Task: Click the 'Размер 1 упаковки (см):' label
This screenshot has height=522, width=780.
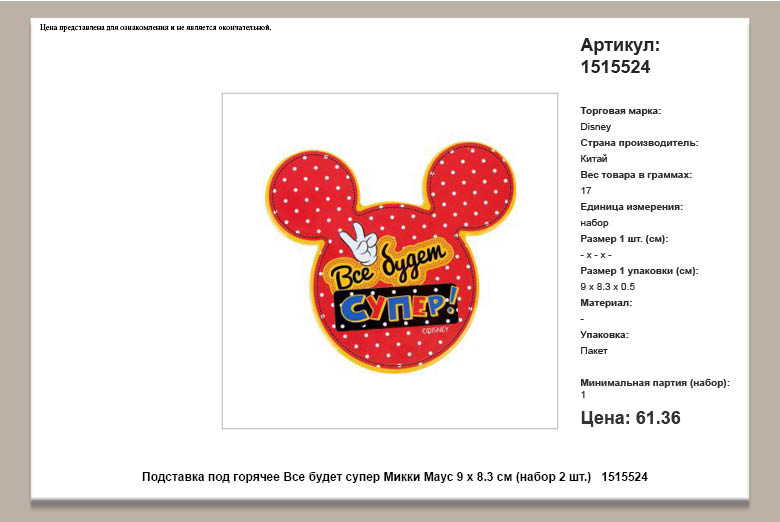Action: (639, 271)
